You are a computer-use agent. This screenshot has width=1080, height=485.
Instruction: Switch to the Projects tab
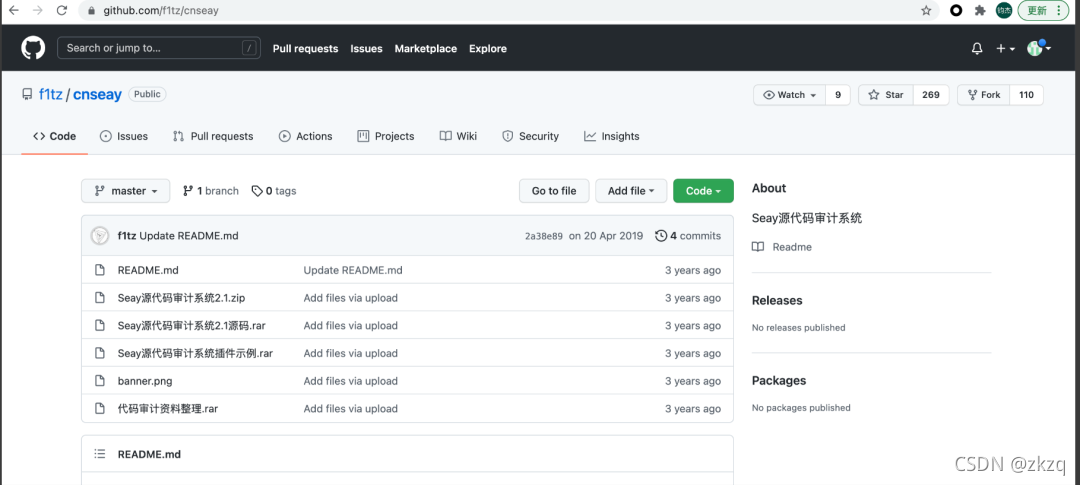[x=386, y=136]
